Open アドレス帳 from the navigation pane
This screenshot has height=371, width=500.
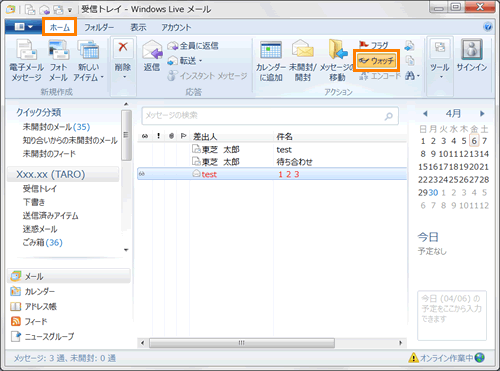[33, 306]
